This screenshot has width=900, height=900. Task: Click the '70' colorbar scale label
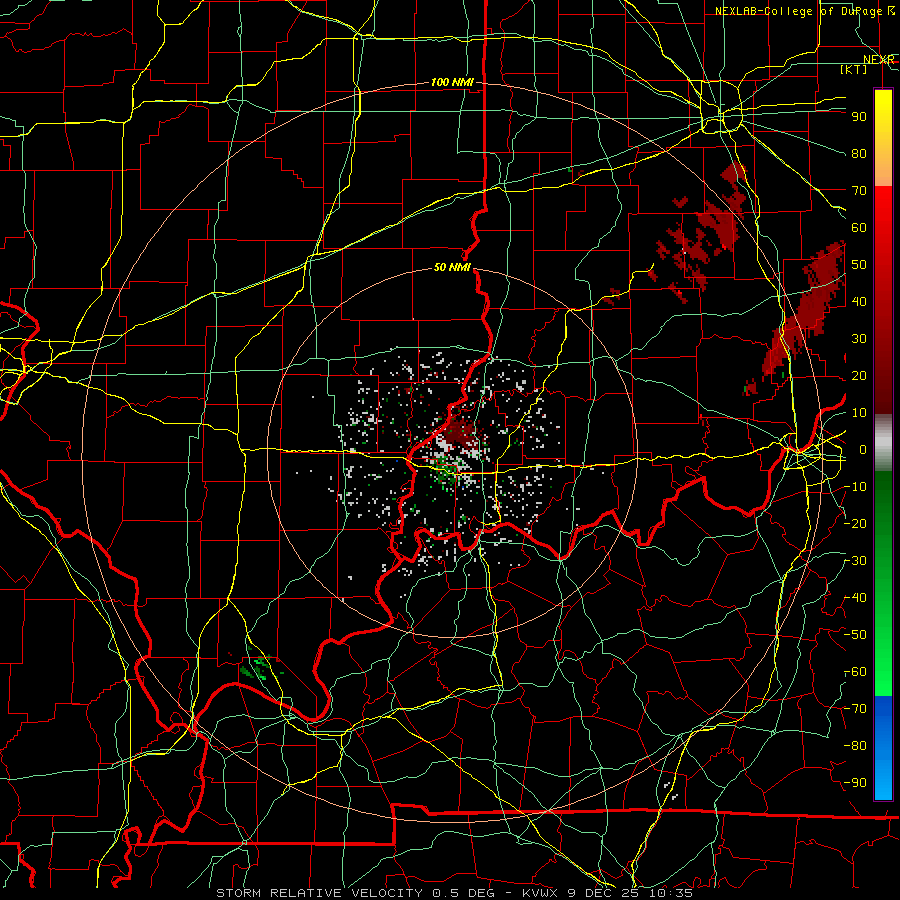pos(859,191)
